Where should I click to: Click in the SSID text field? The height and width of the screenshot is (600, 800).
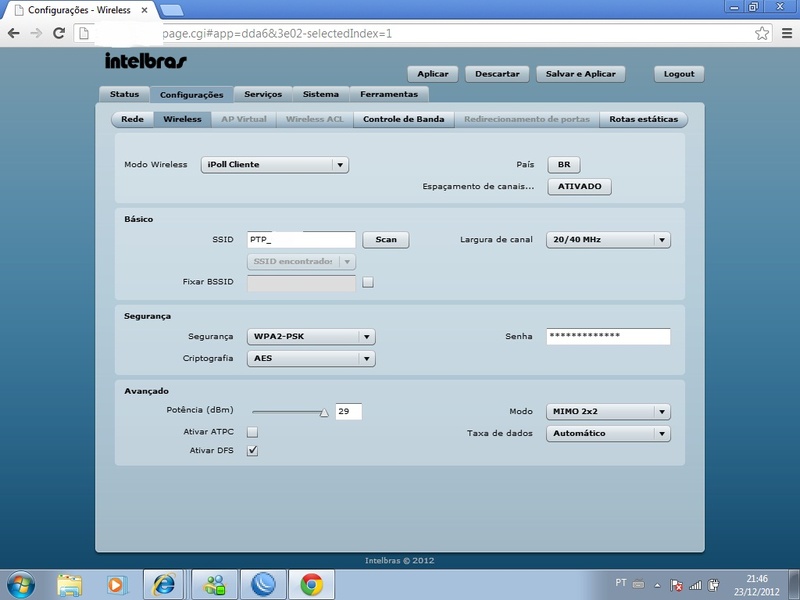[x=301, y=240]
